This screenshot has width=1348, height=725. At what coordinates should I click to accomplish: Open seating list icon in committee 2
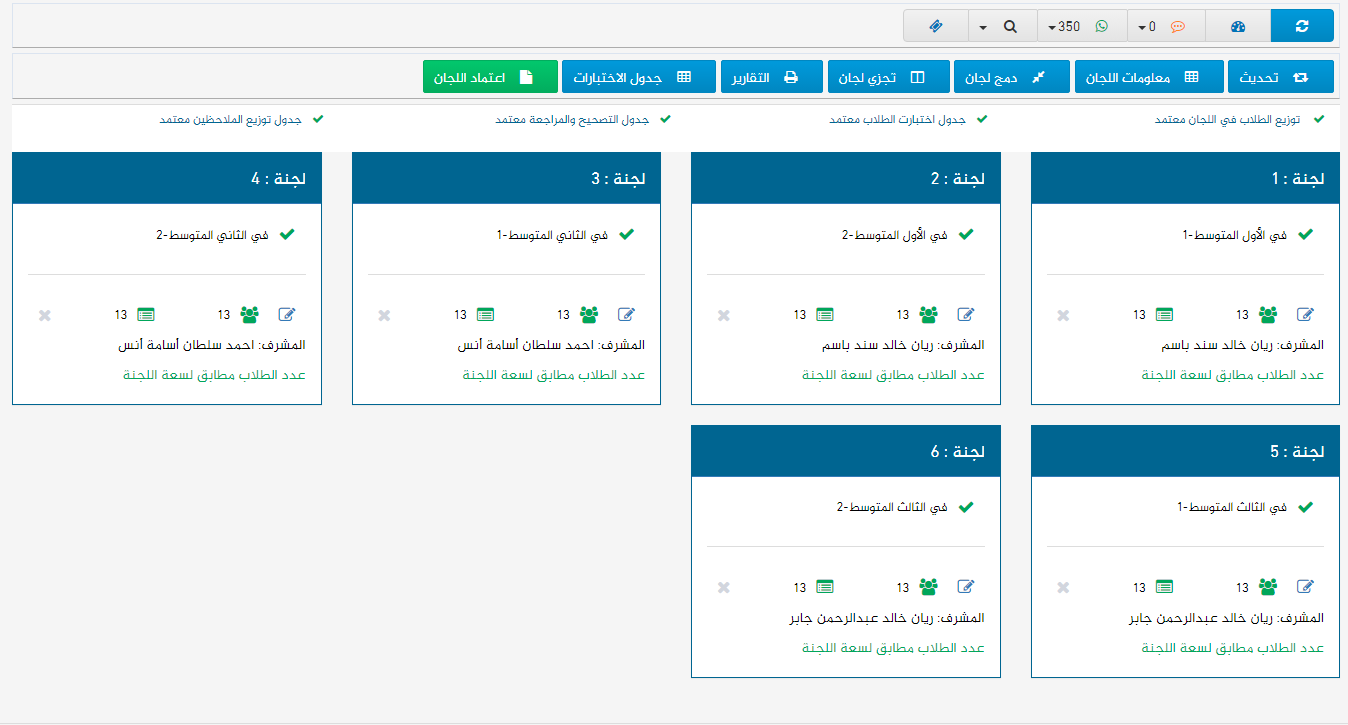tap(825, 314)
